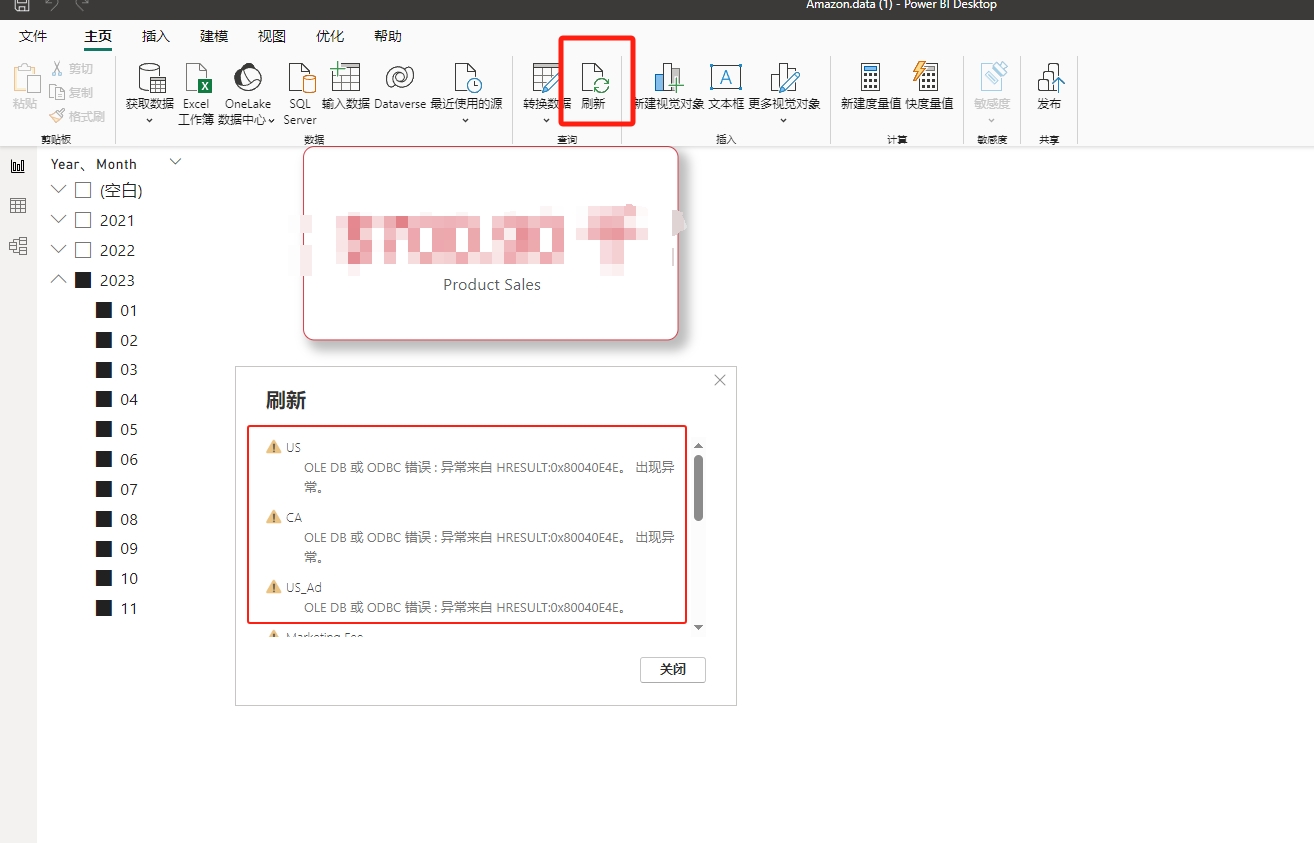Click the refresh error list scrollbar
Screen dimensions: 1314x843
(698, 488)
